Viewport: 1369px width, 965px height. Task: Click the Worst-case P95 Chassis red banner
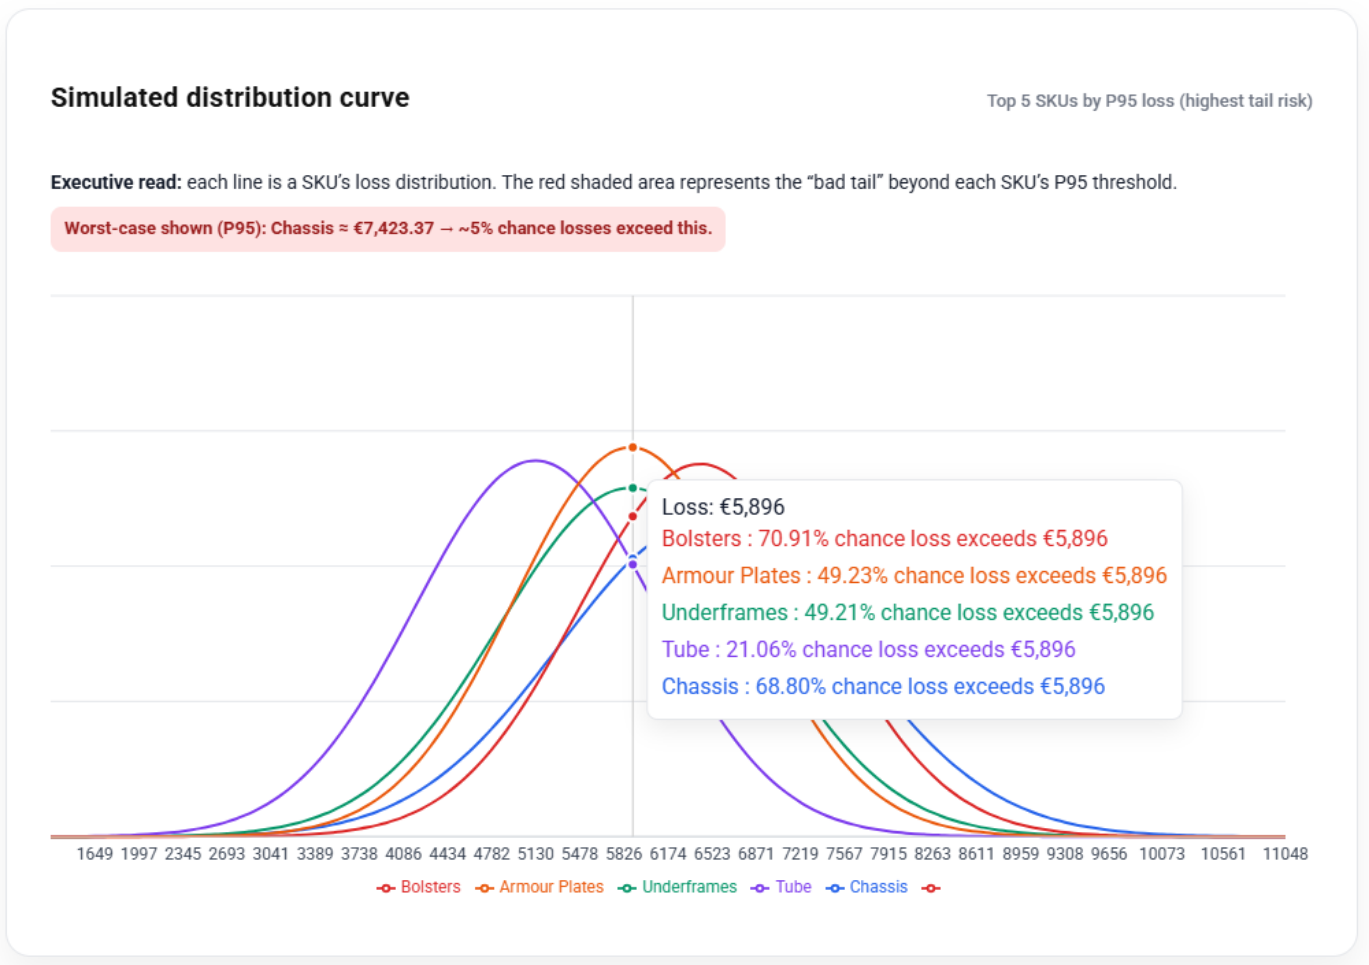tap(388, 229)
